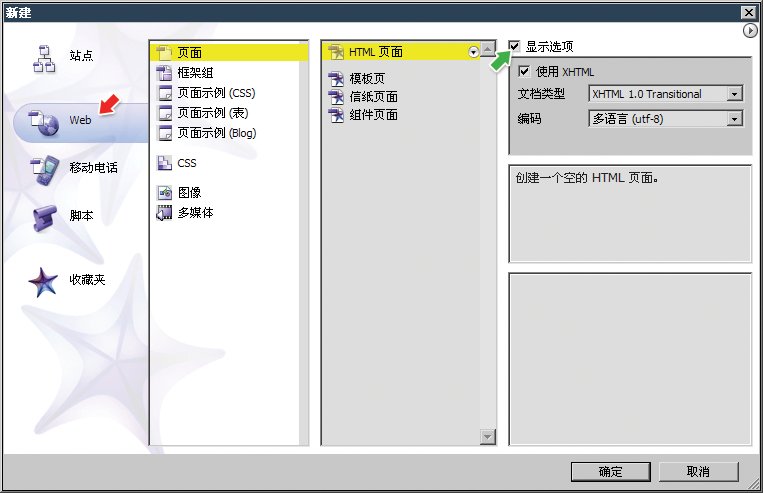The image size is (763, 493).
Task: Uncheck the 使用 XHTML checkbox
Action: (524, 72)
